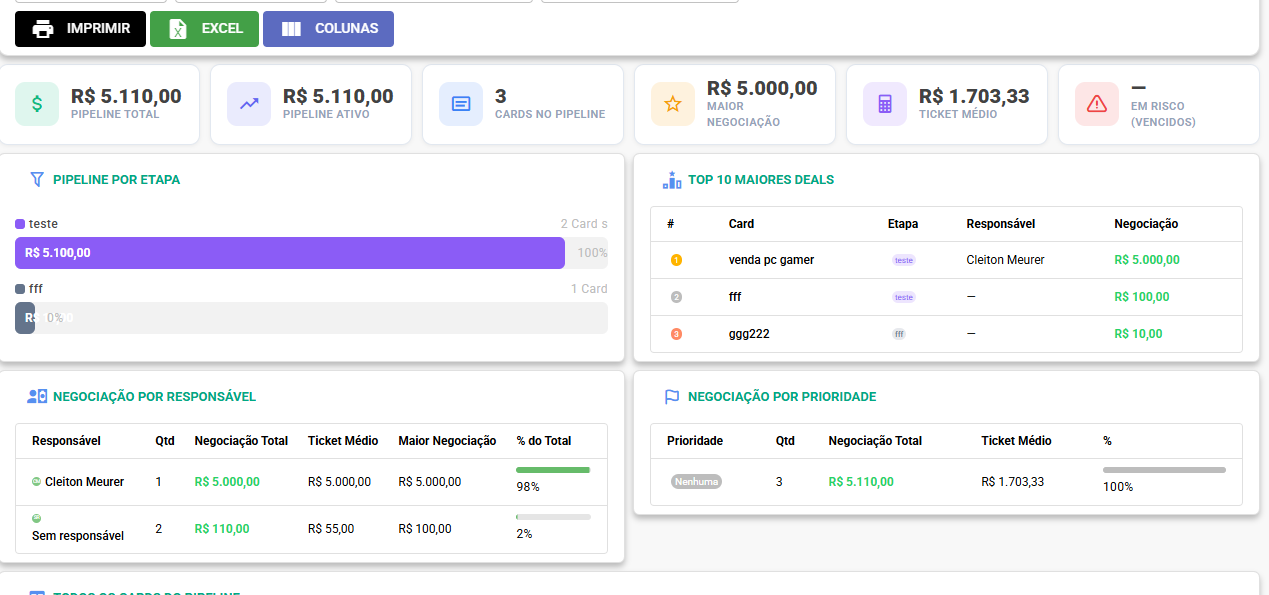1269x595 pixels.
Task: Select the card icon beside Cards no Pipeline
Action: [461, 104]
